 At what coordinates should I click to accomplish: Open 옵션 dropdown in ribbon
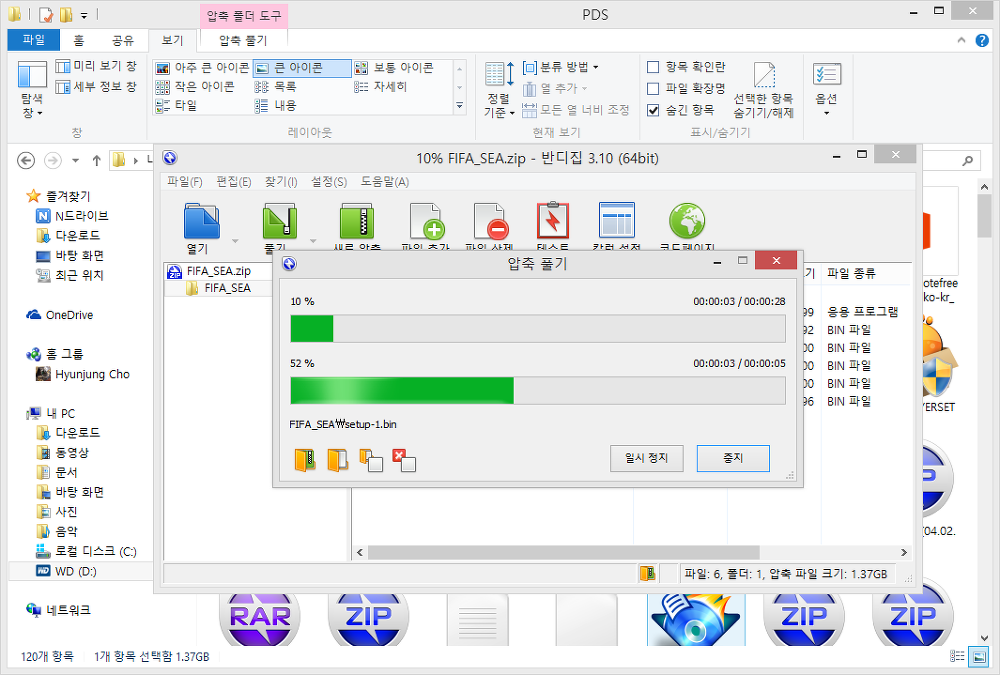coord(827,89)
